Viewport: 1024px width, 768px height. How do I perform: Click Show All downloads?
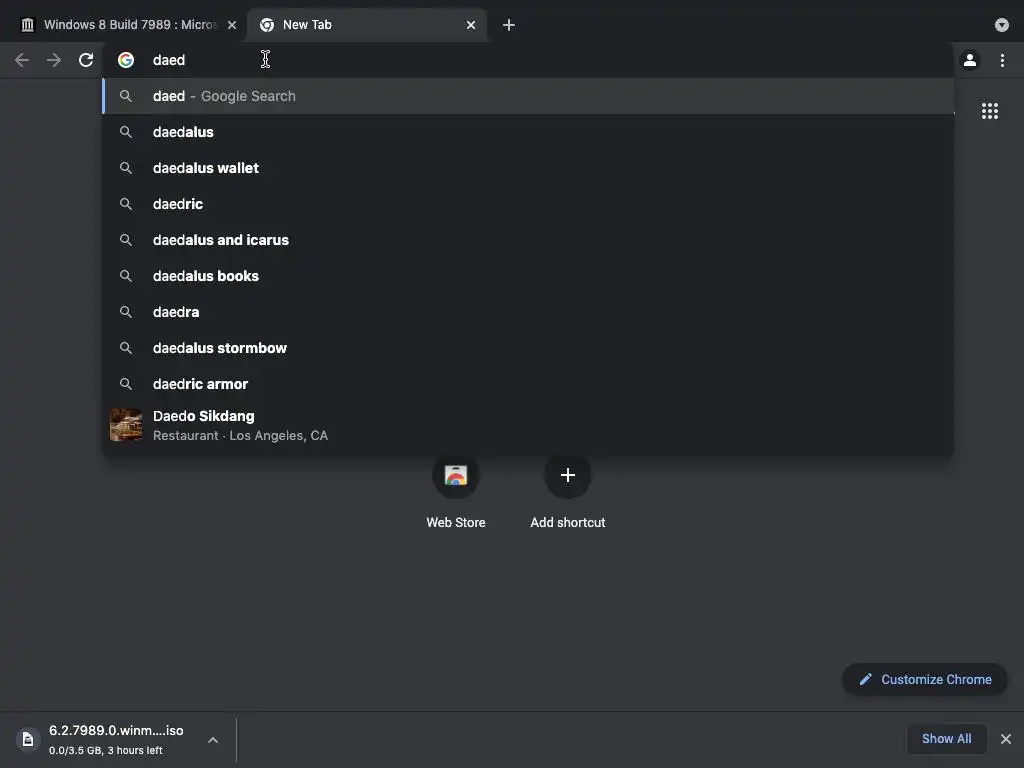click(x=946, y=739)
